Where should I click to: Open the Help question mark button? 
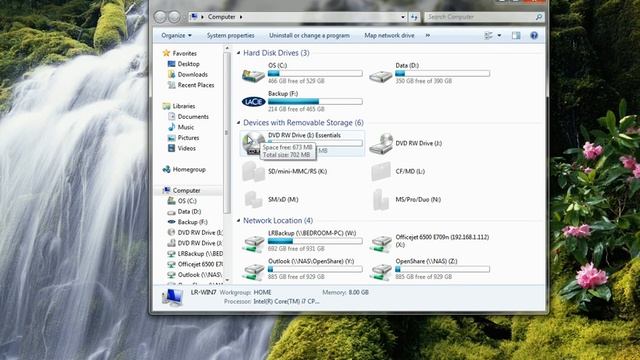534,36
